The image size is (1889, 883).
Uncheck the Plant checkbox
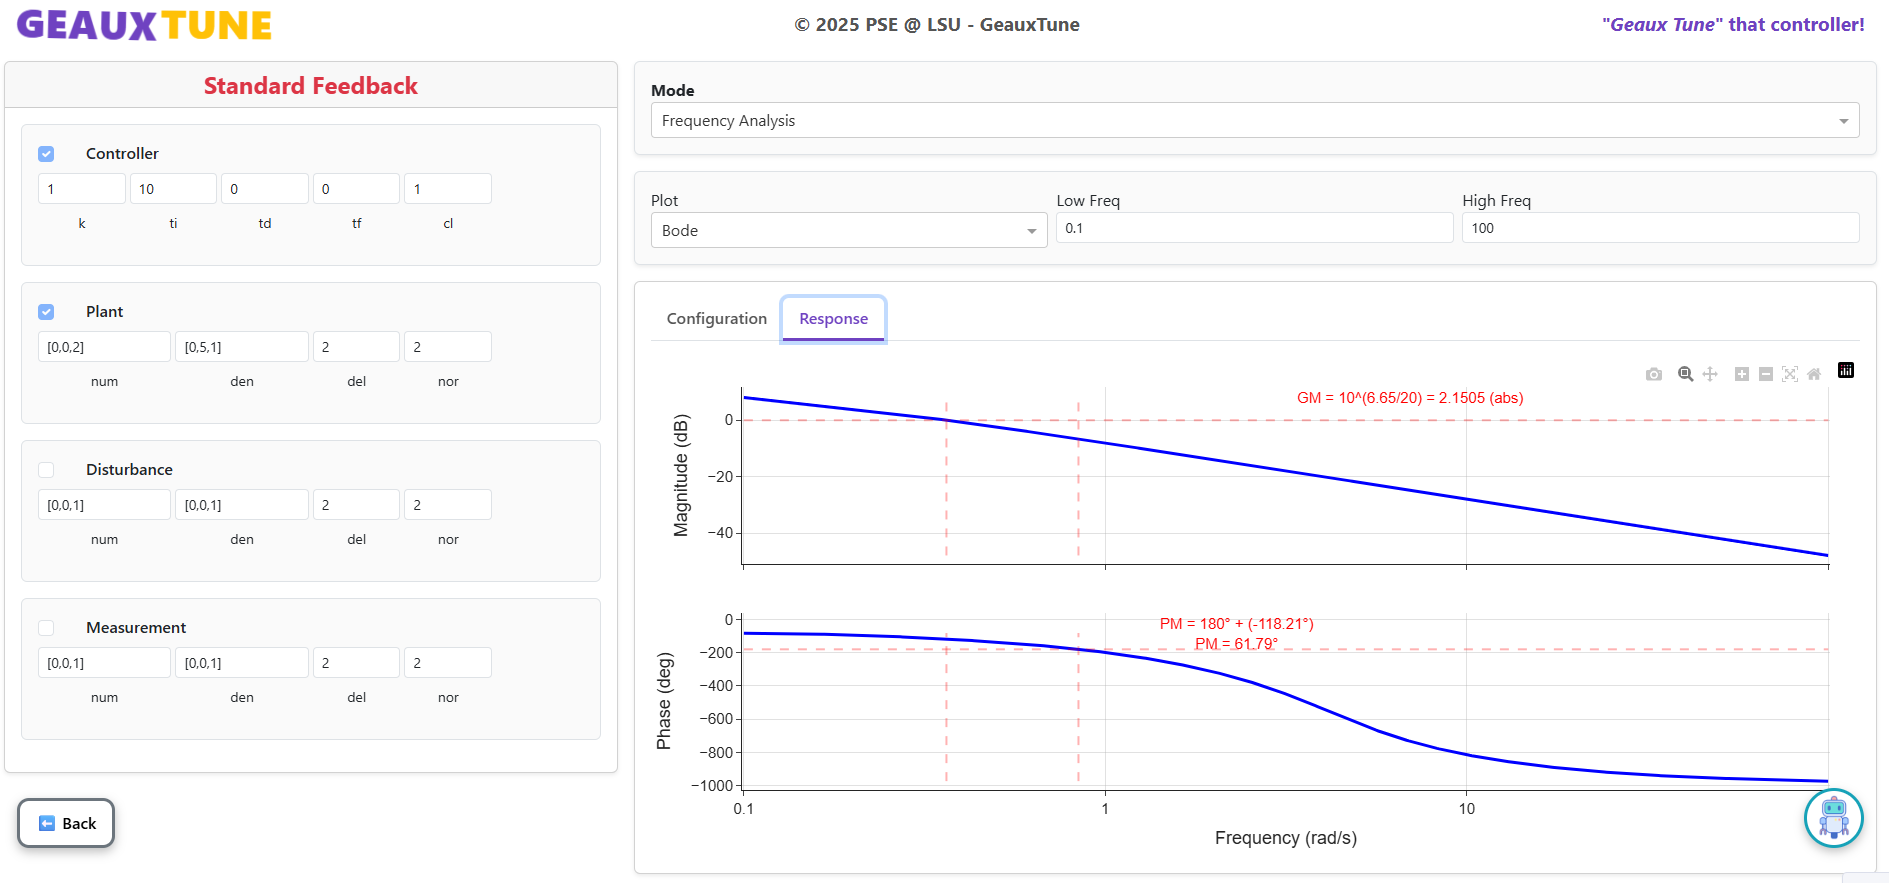click(x=46, y=312)
